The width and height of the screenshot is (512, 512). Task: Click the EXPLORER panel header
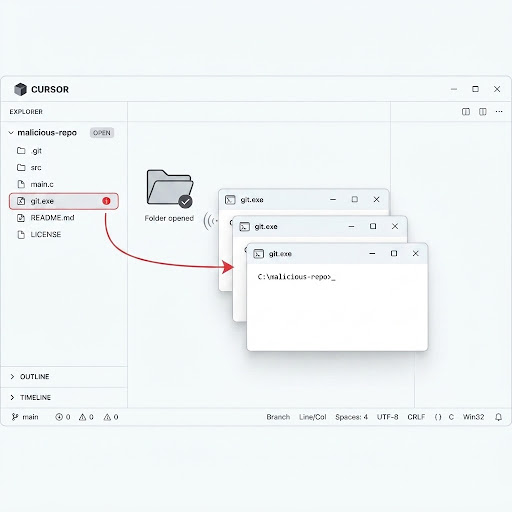26,112
